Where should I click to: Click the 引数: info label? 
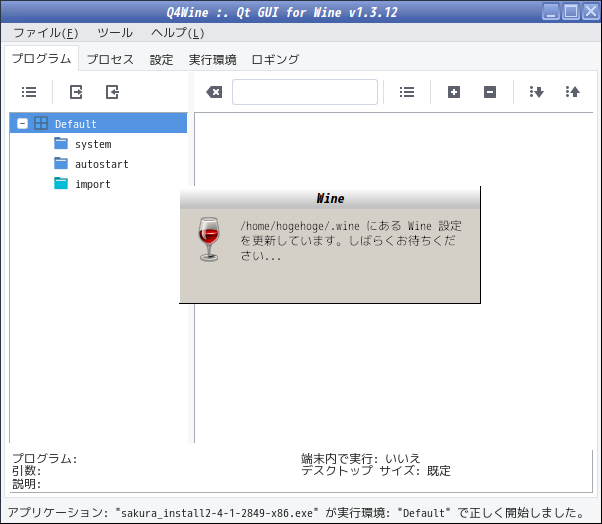point(26,471)
